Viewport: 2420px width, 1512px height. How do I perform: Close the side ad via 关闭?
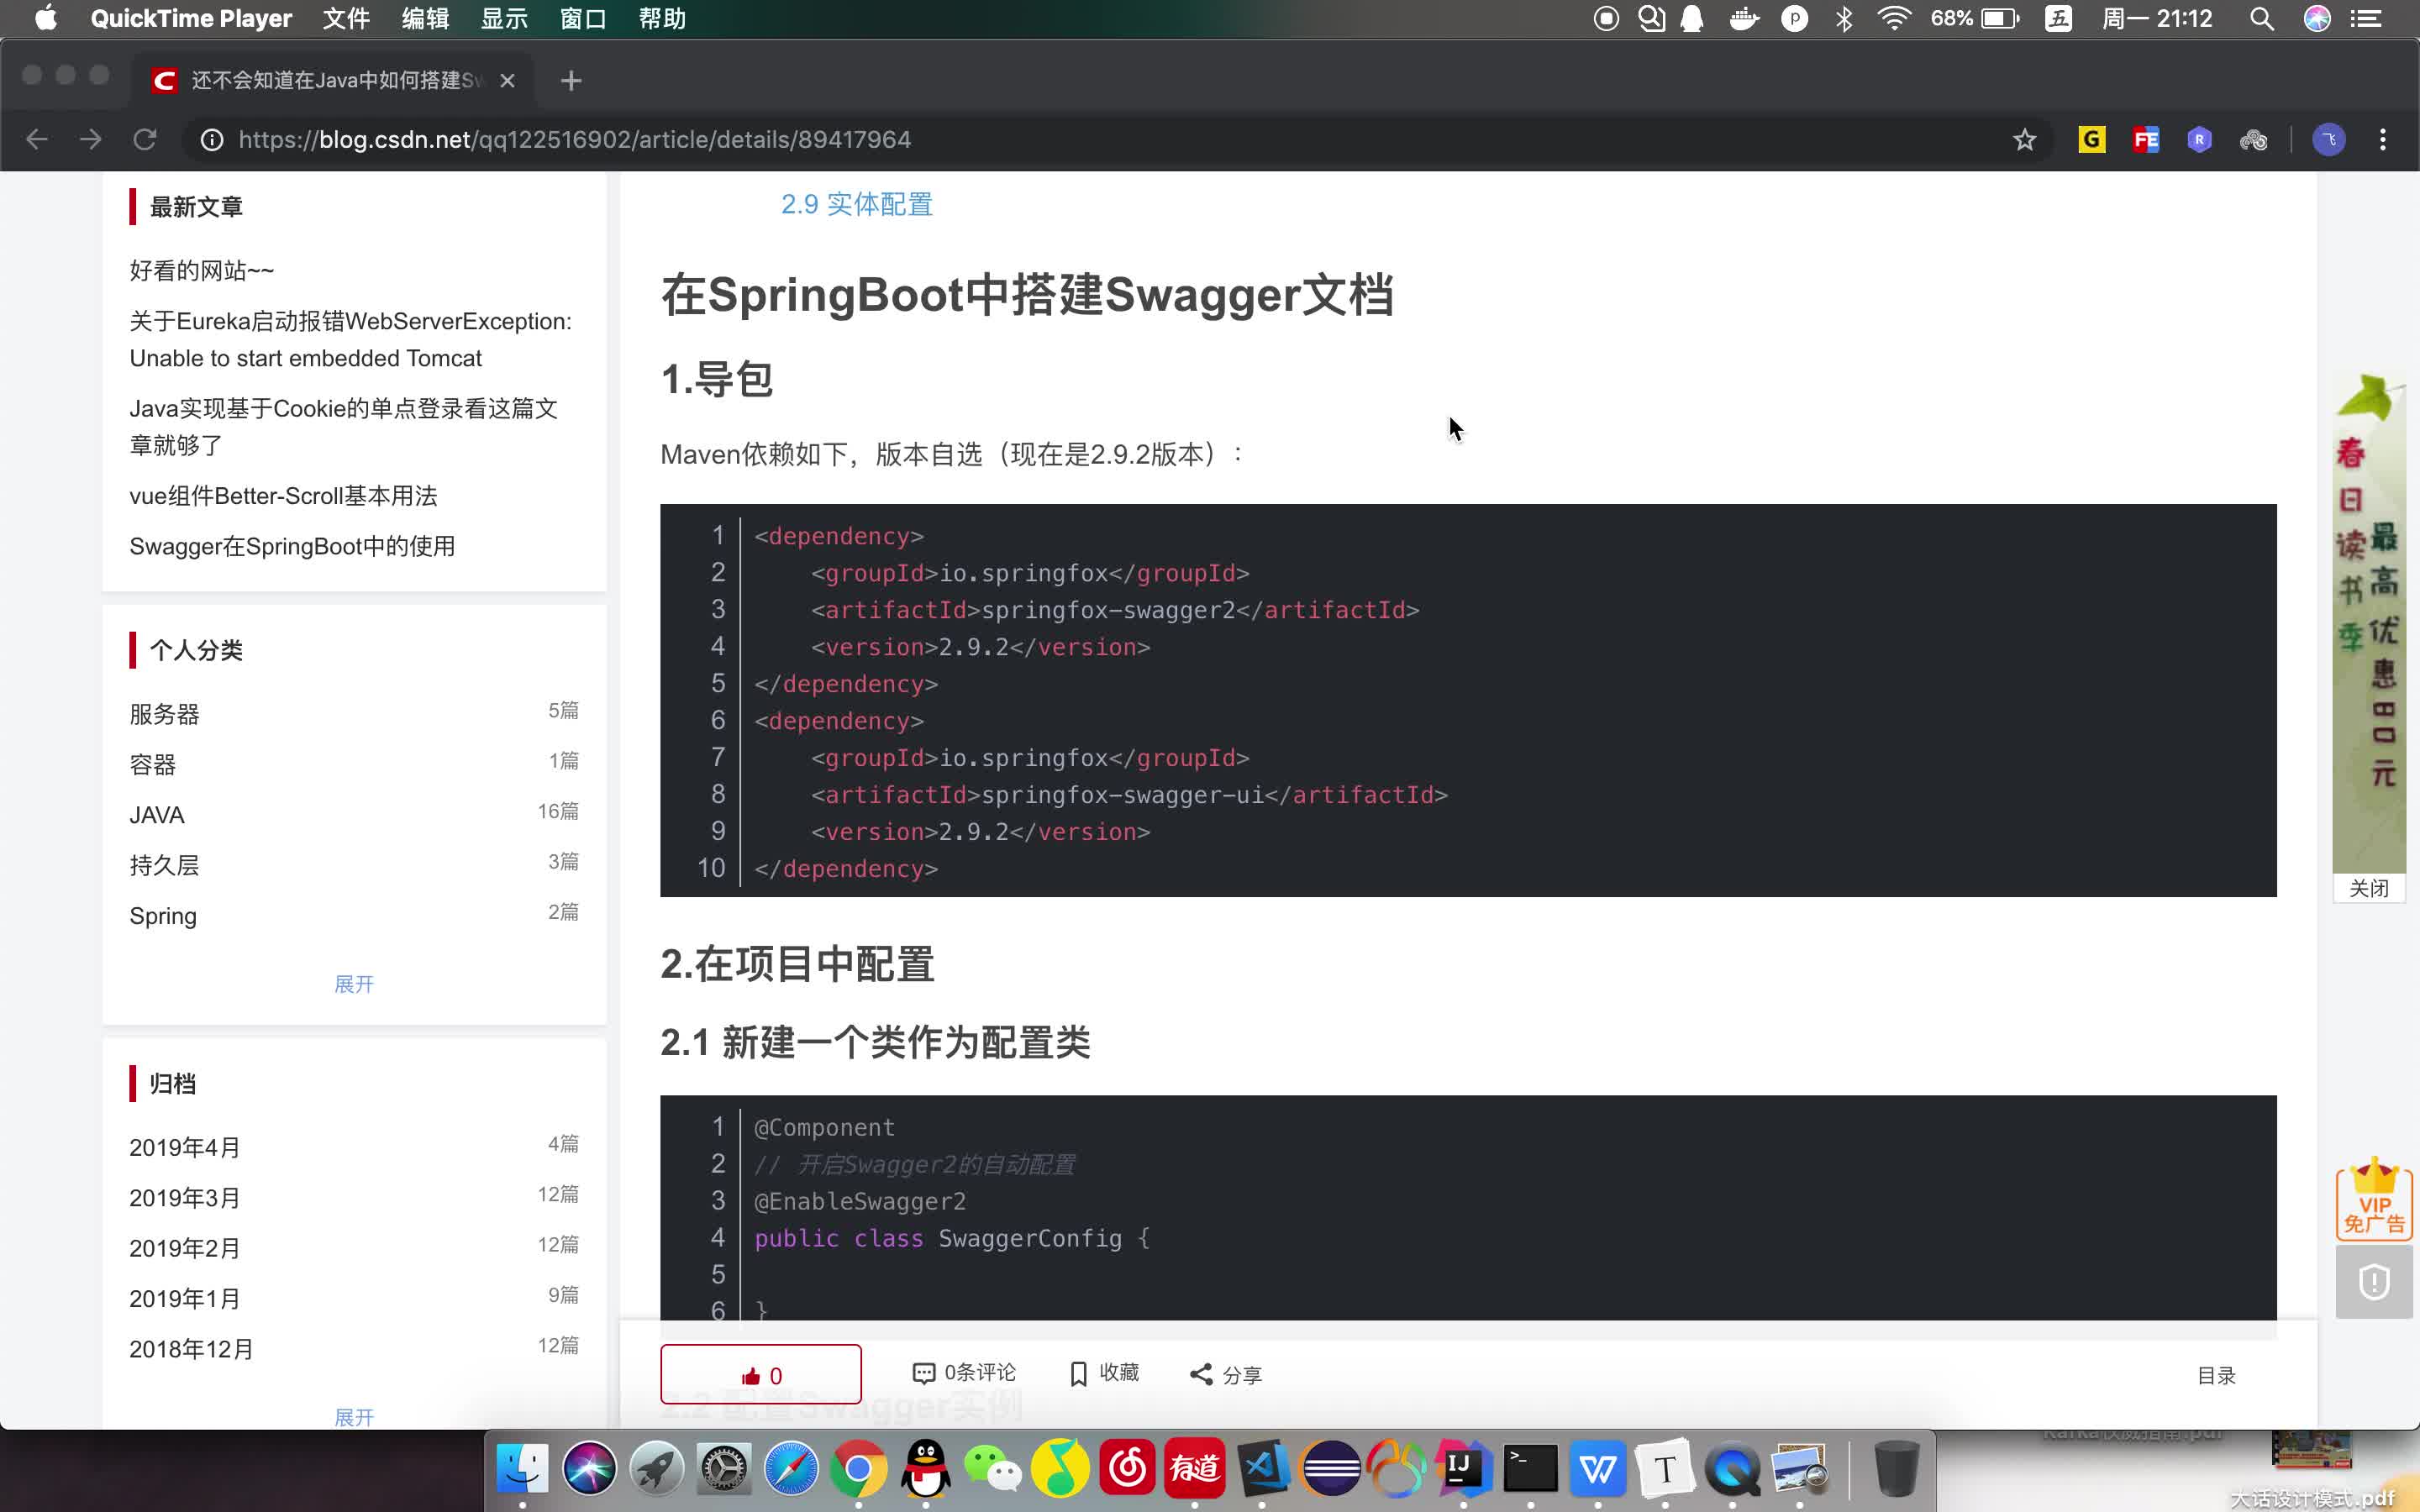point(2369,888)
